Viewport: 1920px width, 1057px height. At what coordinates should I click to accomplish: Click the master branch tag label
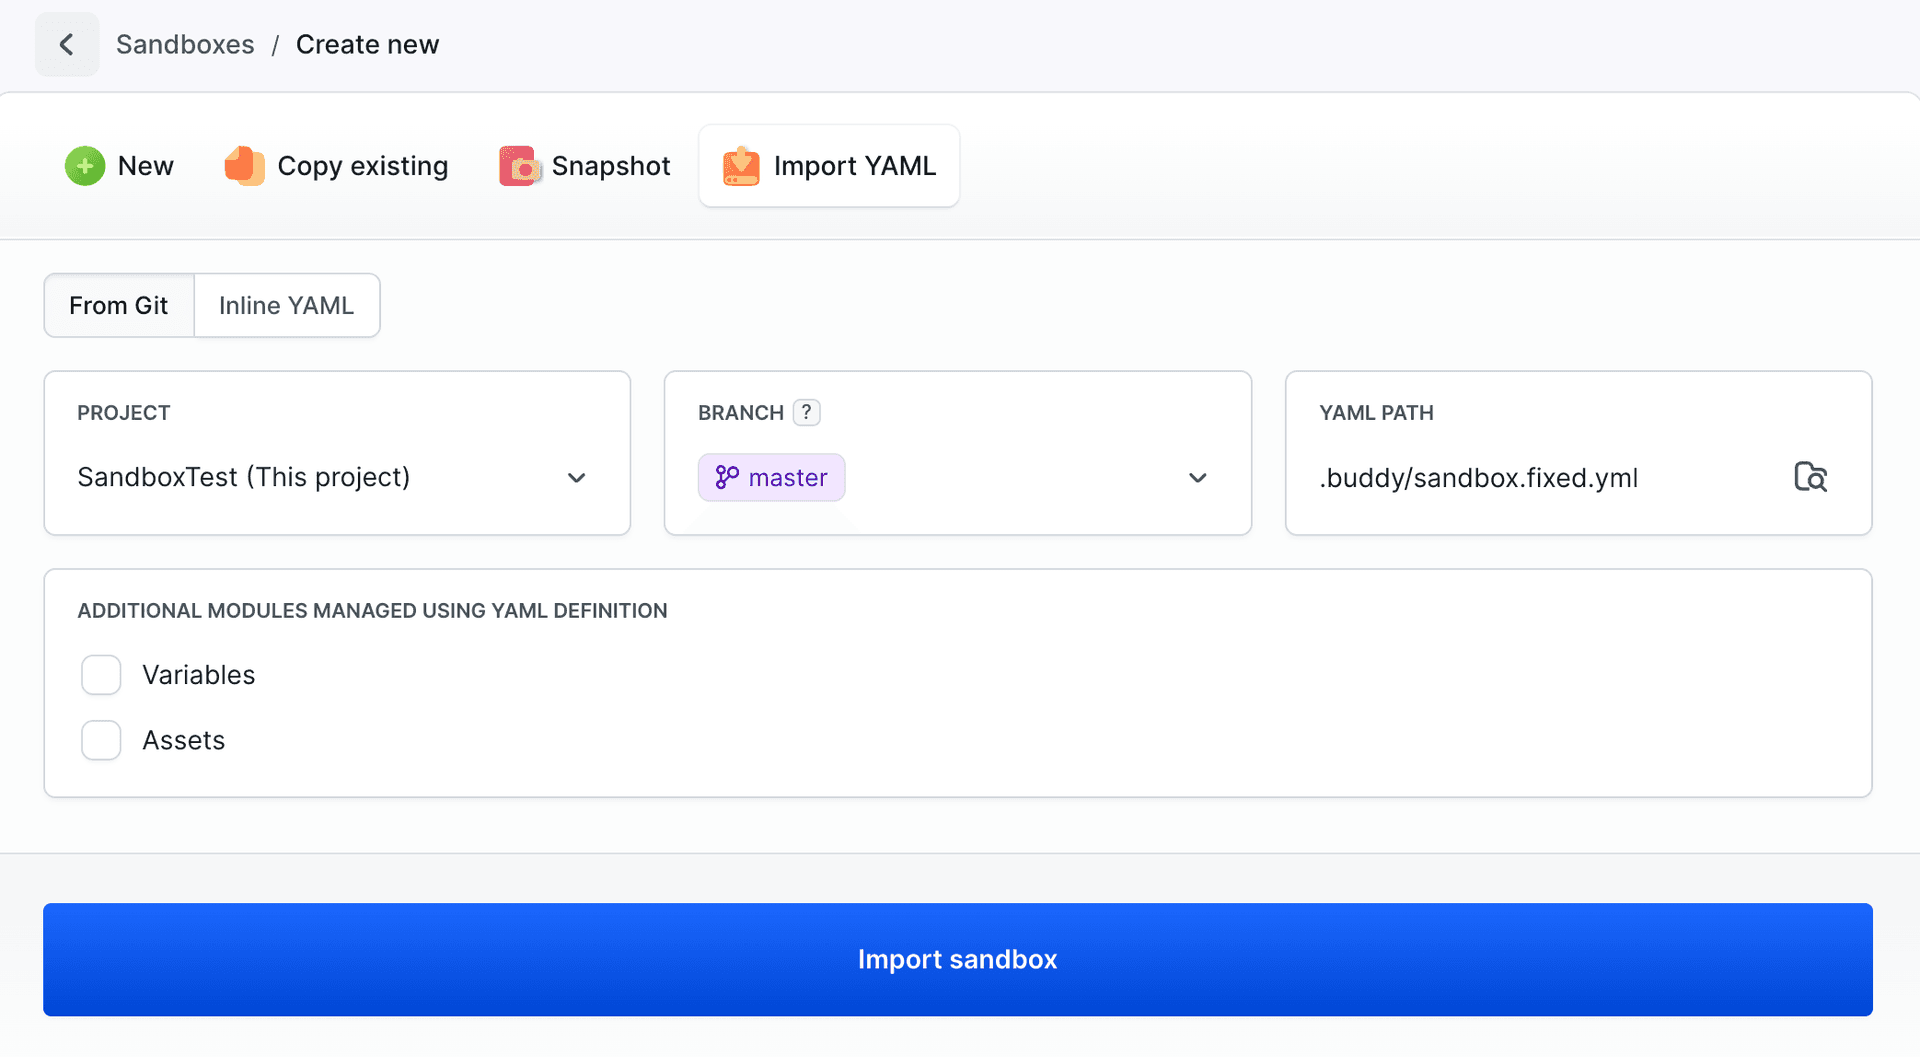point(788,478)
